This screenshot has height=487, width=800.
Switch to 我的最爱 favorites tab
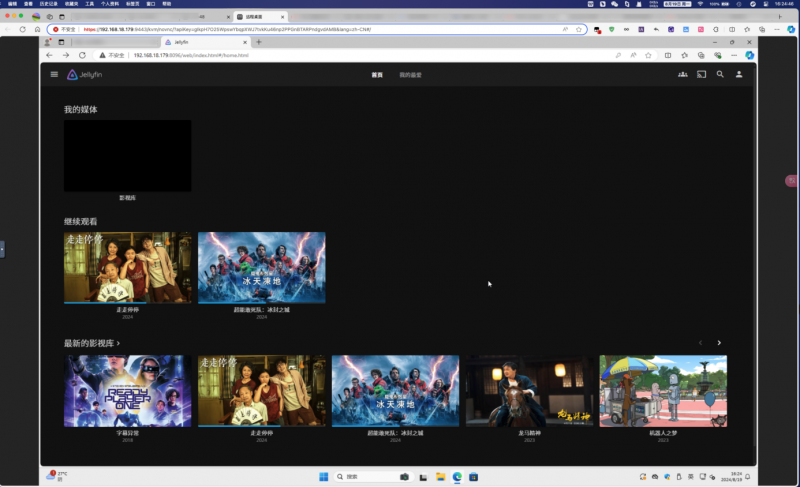(x=411, y=75)
